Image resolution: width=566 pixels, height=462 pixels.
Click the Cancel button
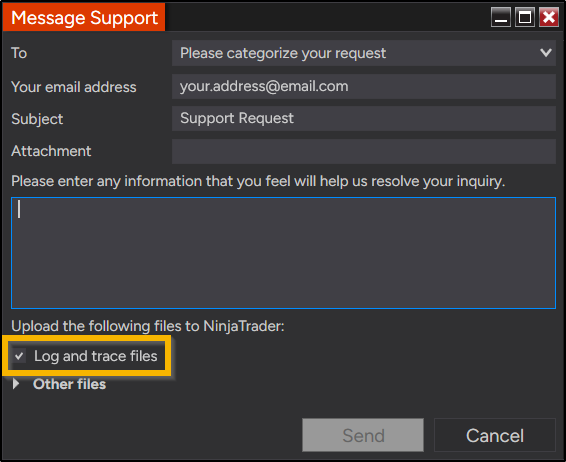click(495, 435)
